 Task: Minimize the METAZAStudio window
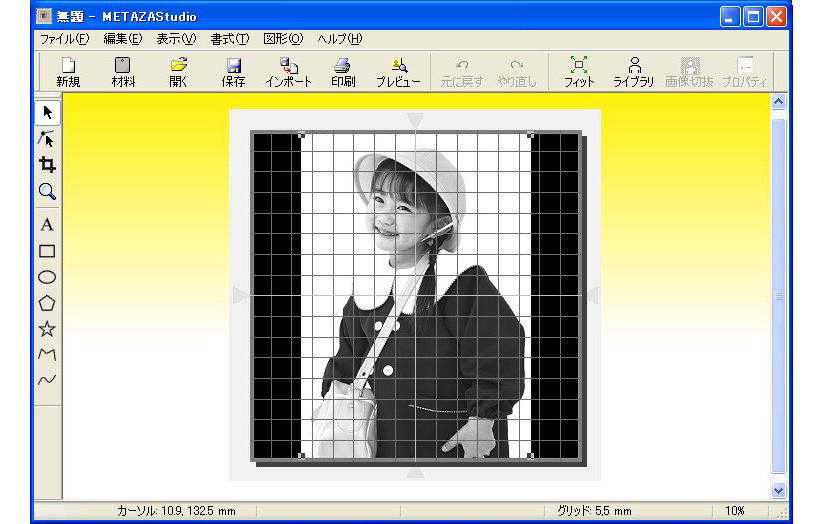729,17
